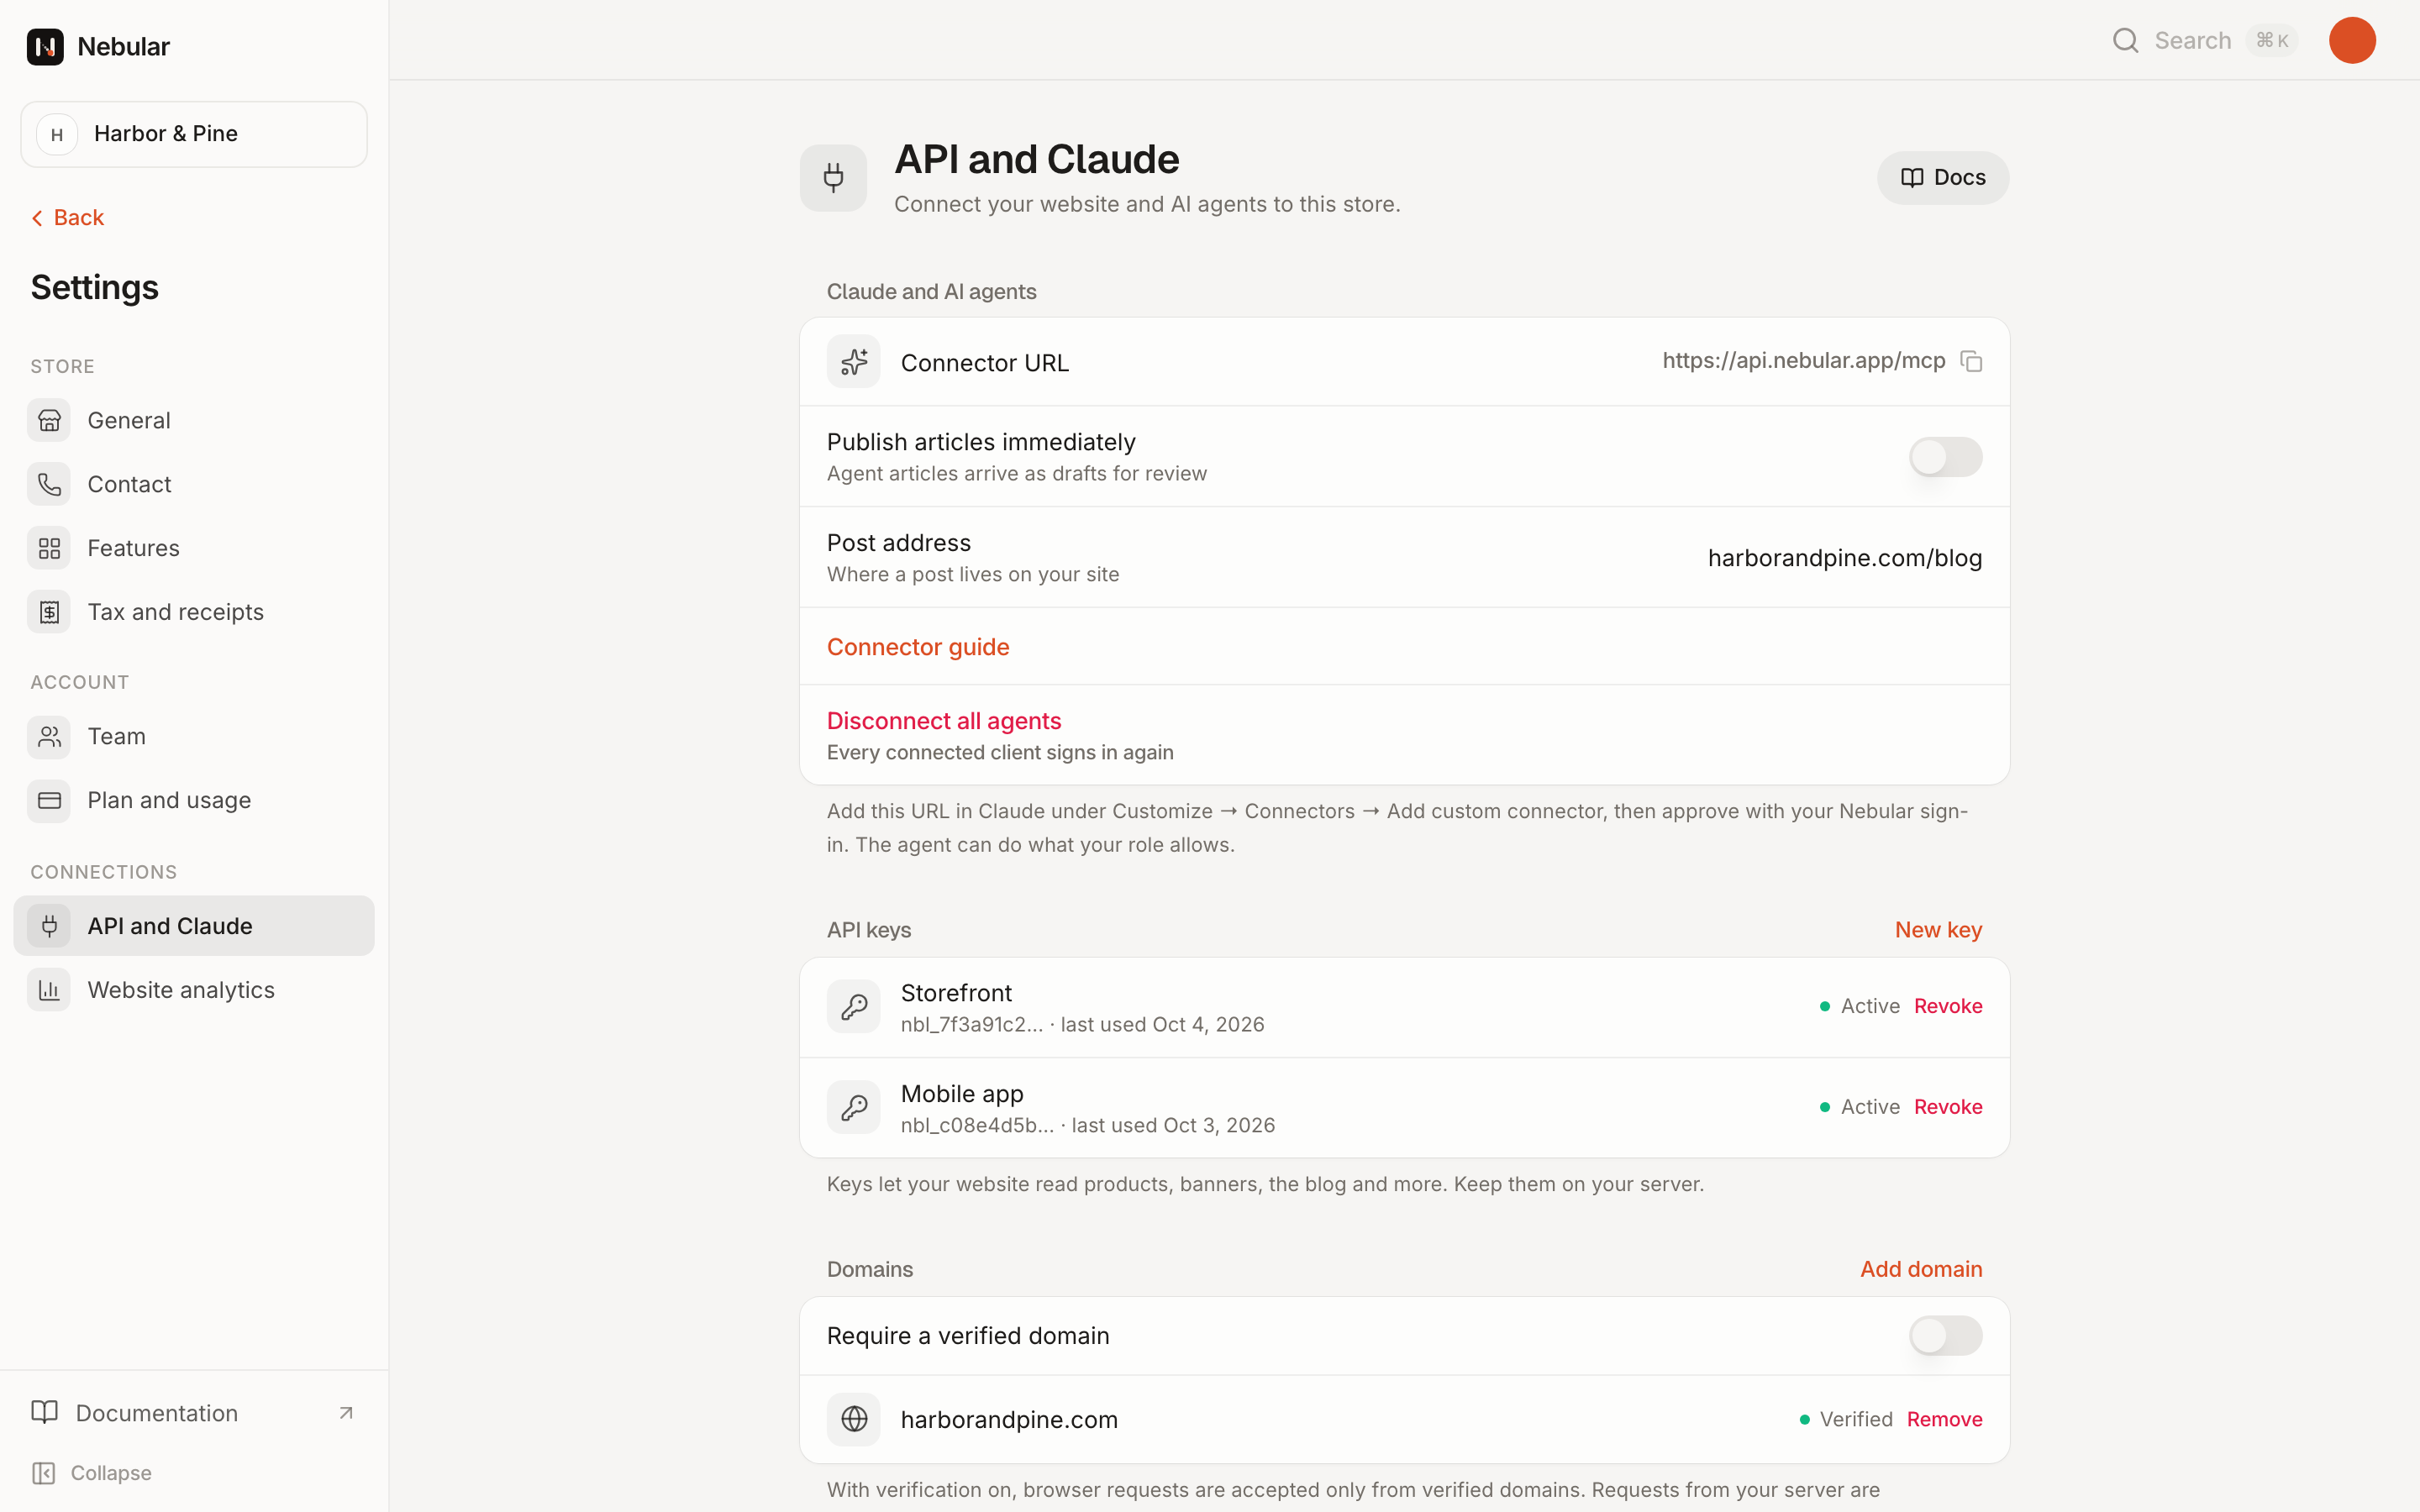Go Back from Settings

(68, 218)
